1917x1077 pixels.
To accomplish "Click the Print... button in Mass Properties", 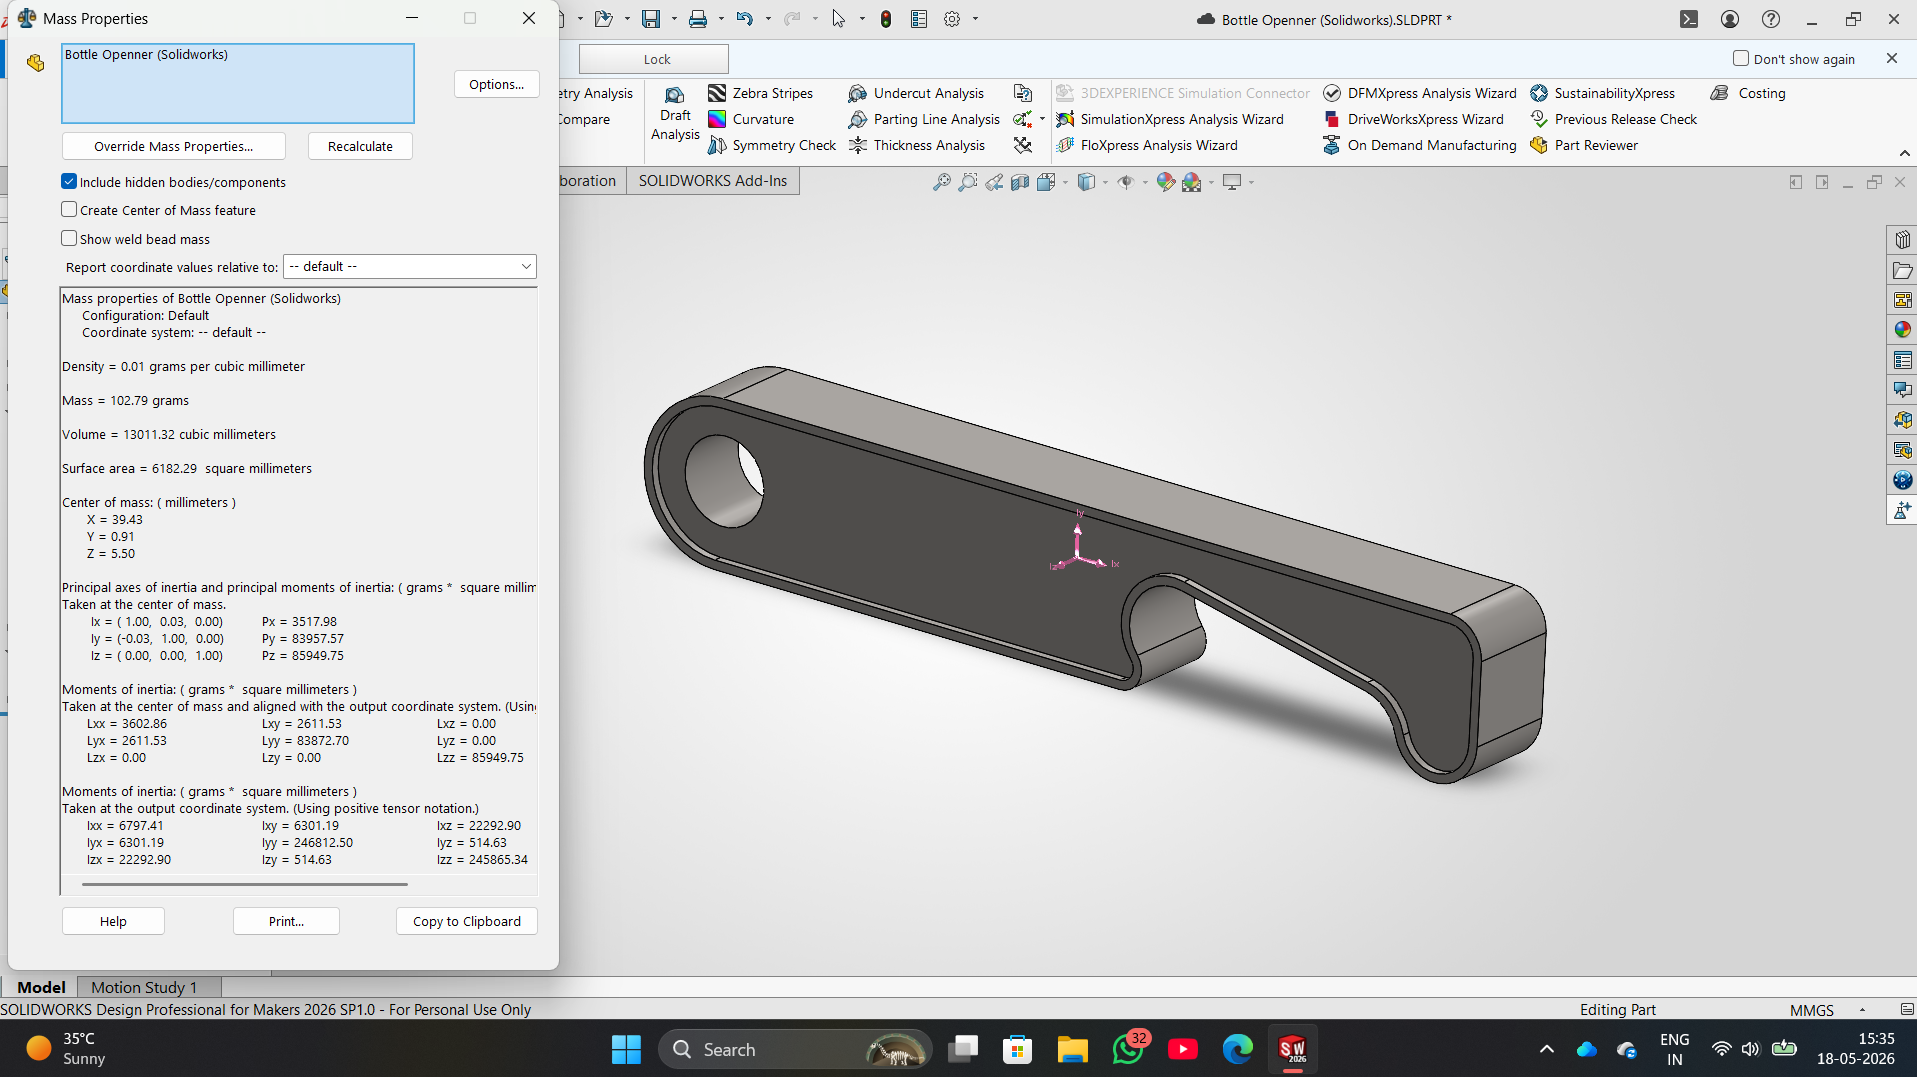I will click(x=286, y=921).
